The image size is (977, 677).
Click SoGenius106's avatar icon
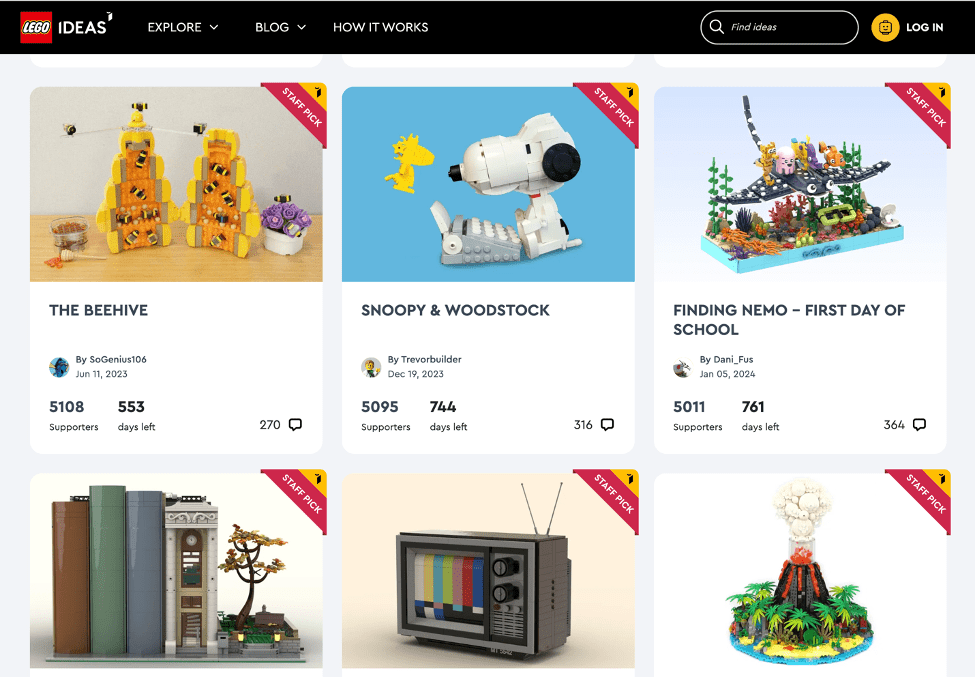coord(59,367)
